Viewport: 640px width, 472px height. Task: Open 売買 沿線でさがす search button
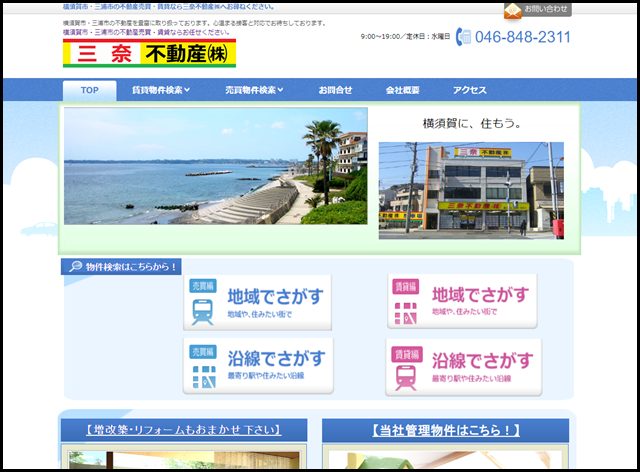[258, 366]
